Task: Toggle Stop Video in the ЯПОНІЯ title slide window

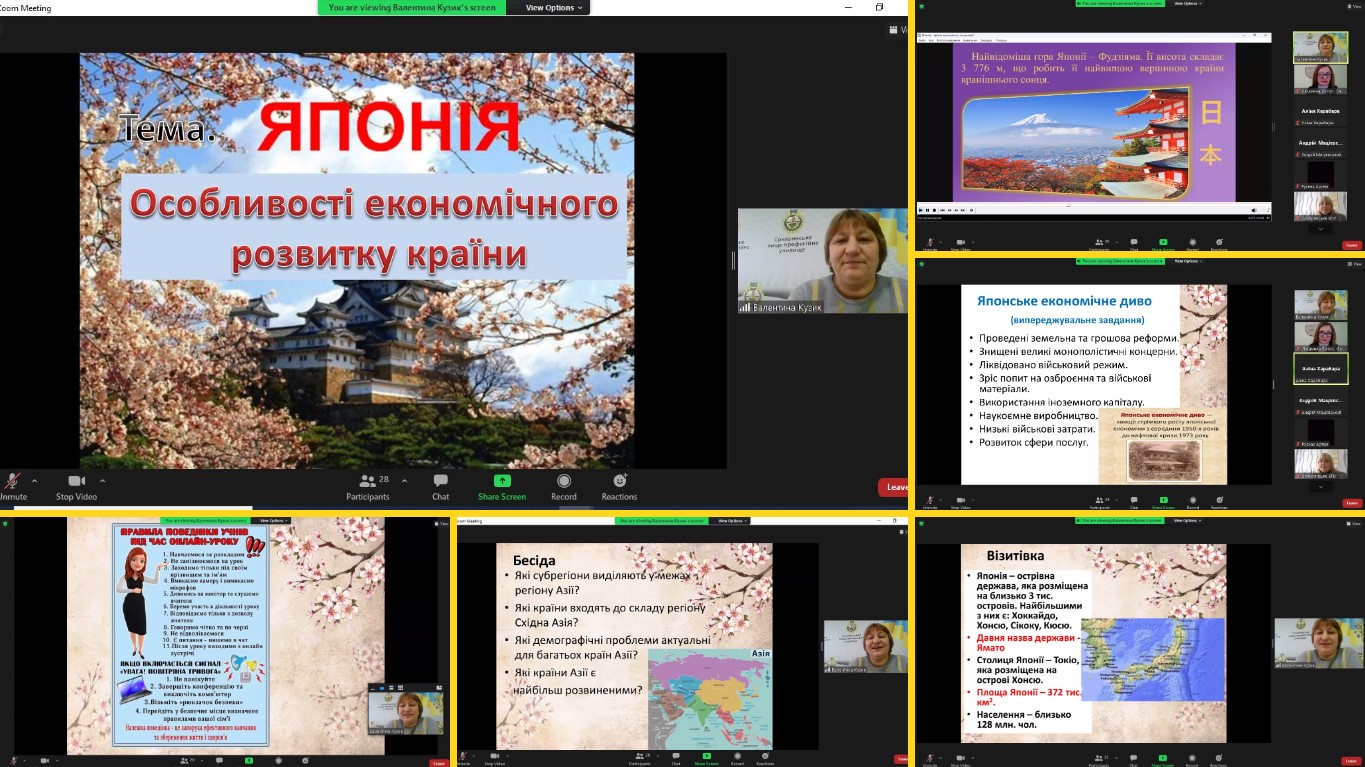Action: pos(76,485)
